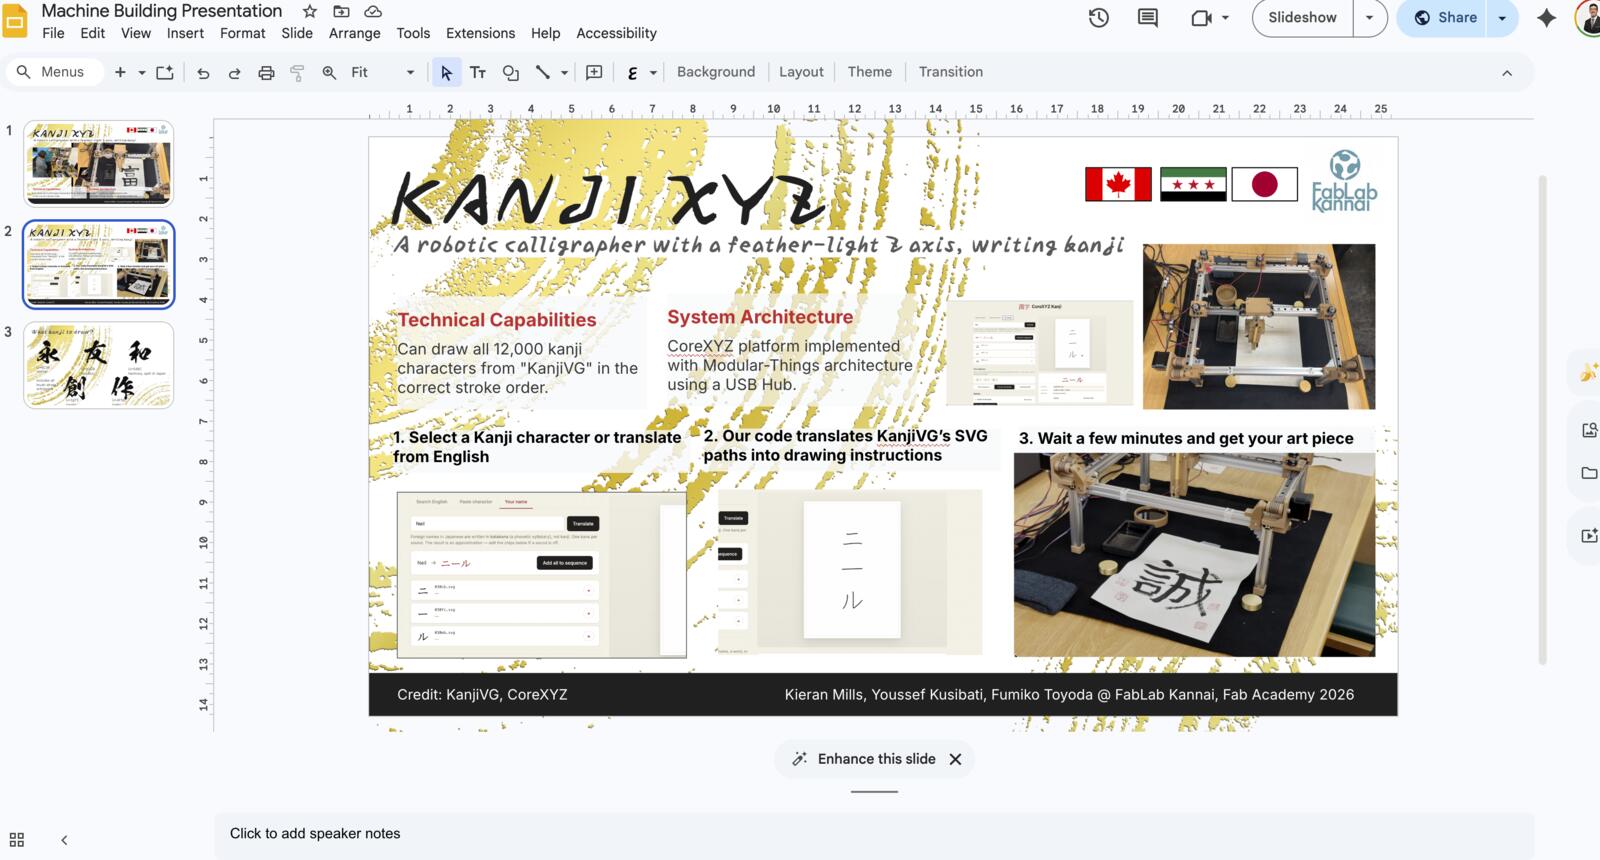Open the Meet call options dropdown arrow

point(1225,18)
